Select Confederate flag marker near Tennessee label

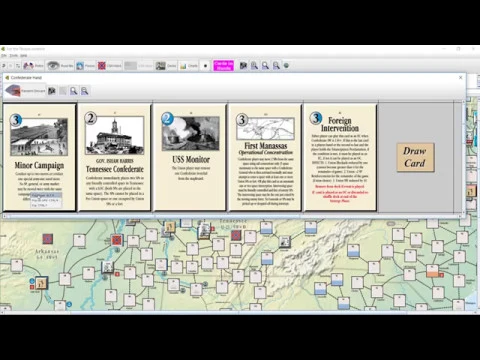pos(236,235)
